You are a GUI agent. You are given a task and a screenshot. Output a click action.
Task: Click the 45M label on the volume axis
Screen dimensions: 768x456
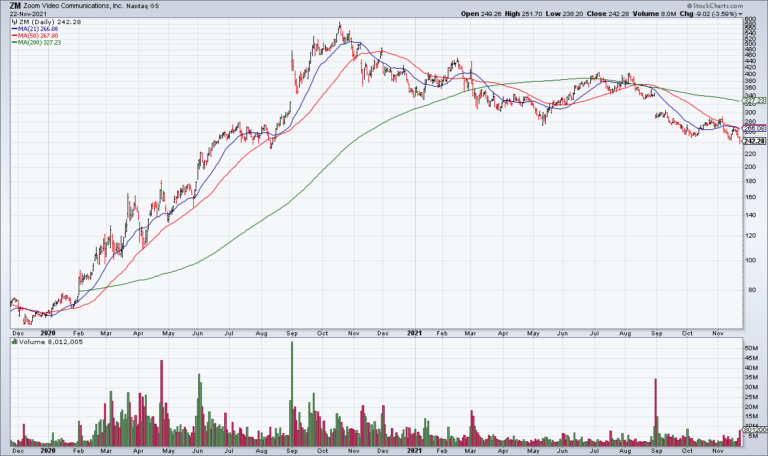point(751,358)
